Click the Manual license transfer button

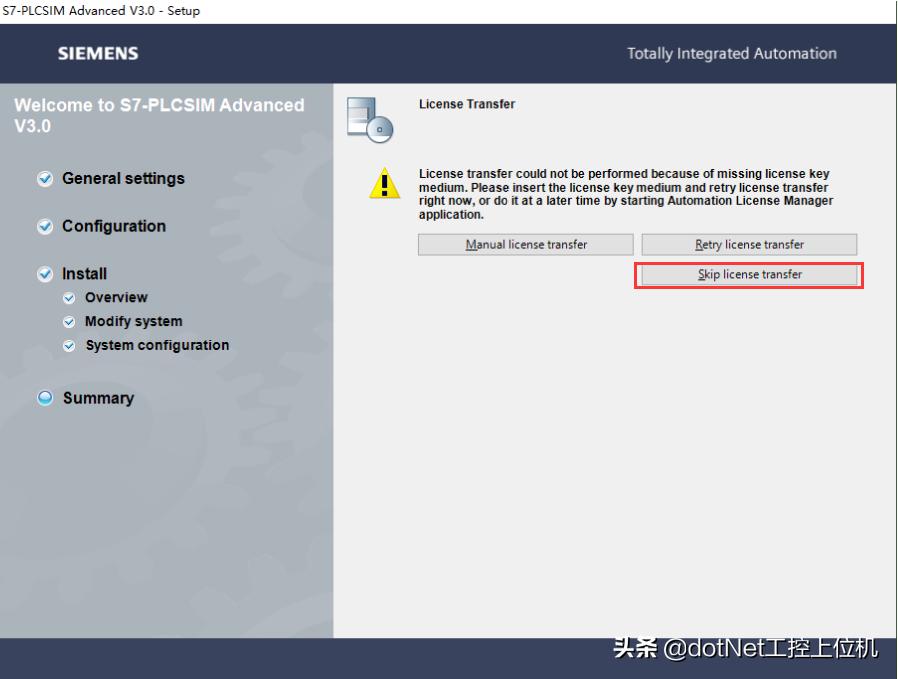point(526,244)
